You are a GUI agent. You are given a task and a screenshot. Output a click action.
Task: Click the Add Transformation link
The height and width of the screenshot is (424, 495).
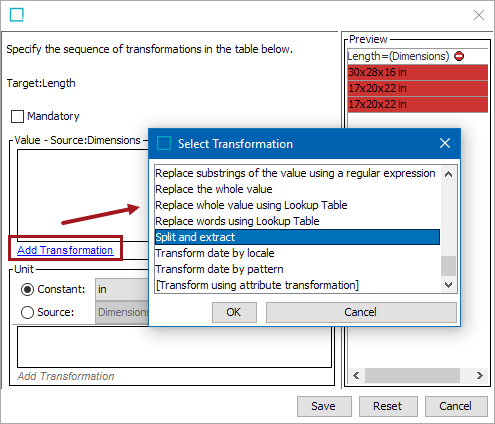click(65, 250)
